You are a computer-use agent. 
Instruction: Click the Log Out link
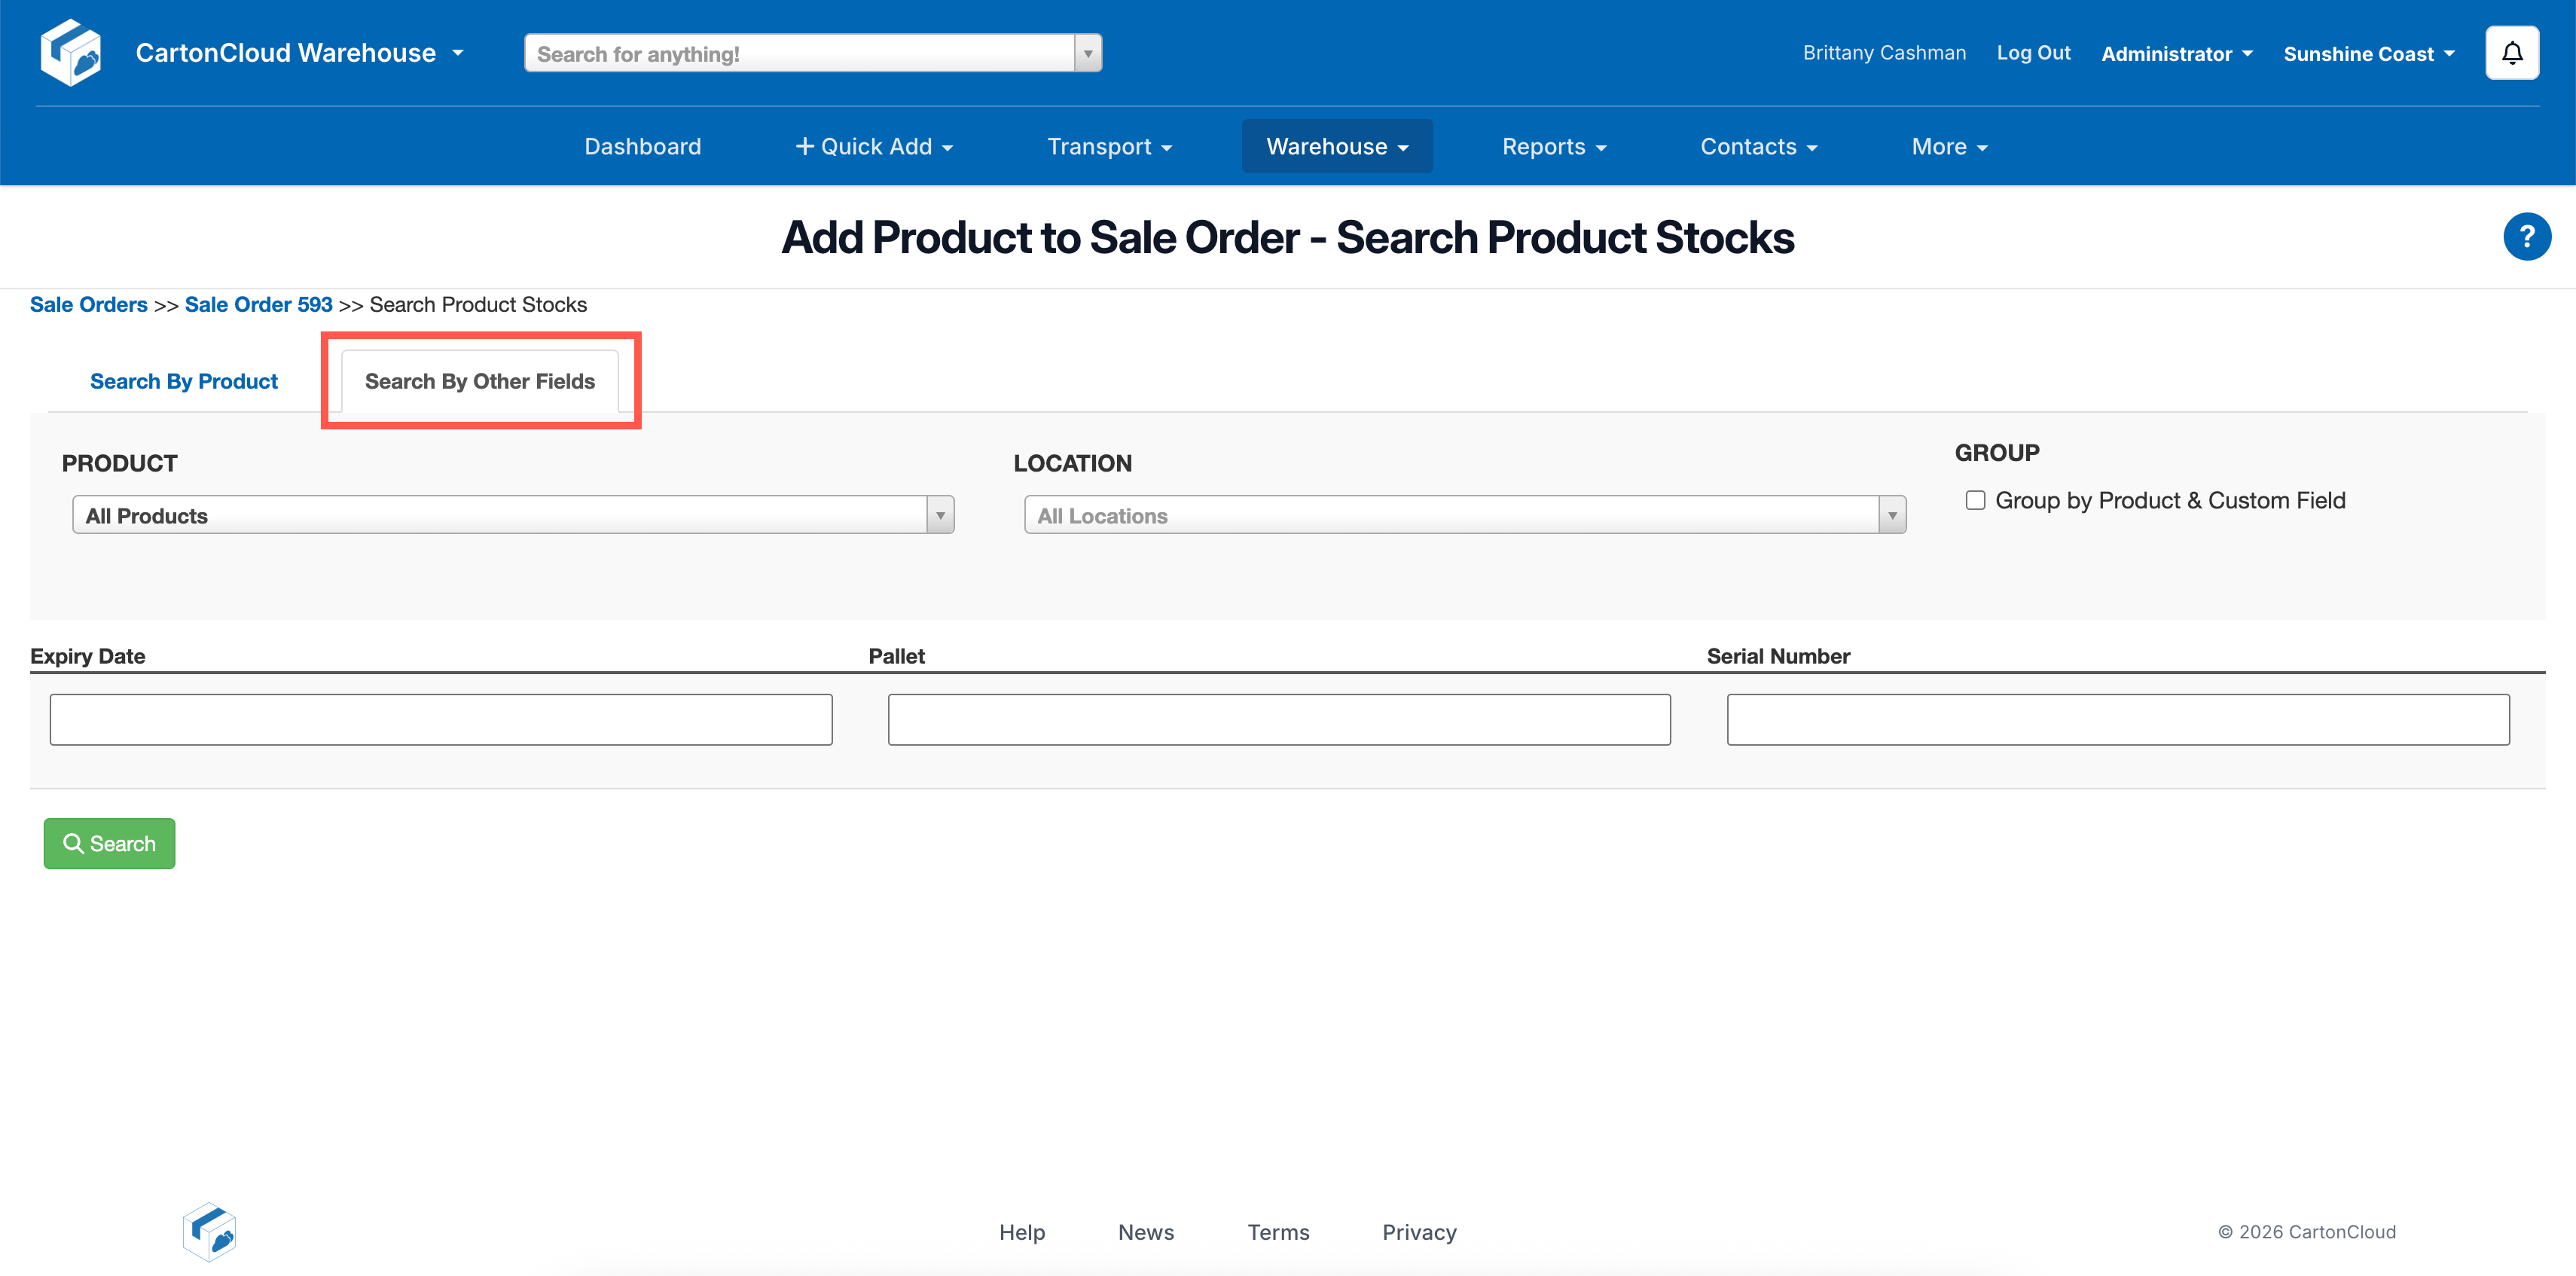click(x=2032, y=53)
